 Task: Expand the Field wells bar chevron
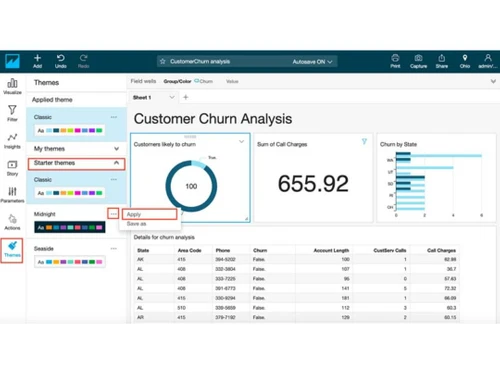tap(493, 81)
